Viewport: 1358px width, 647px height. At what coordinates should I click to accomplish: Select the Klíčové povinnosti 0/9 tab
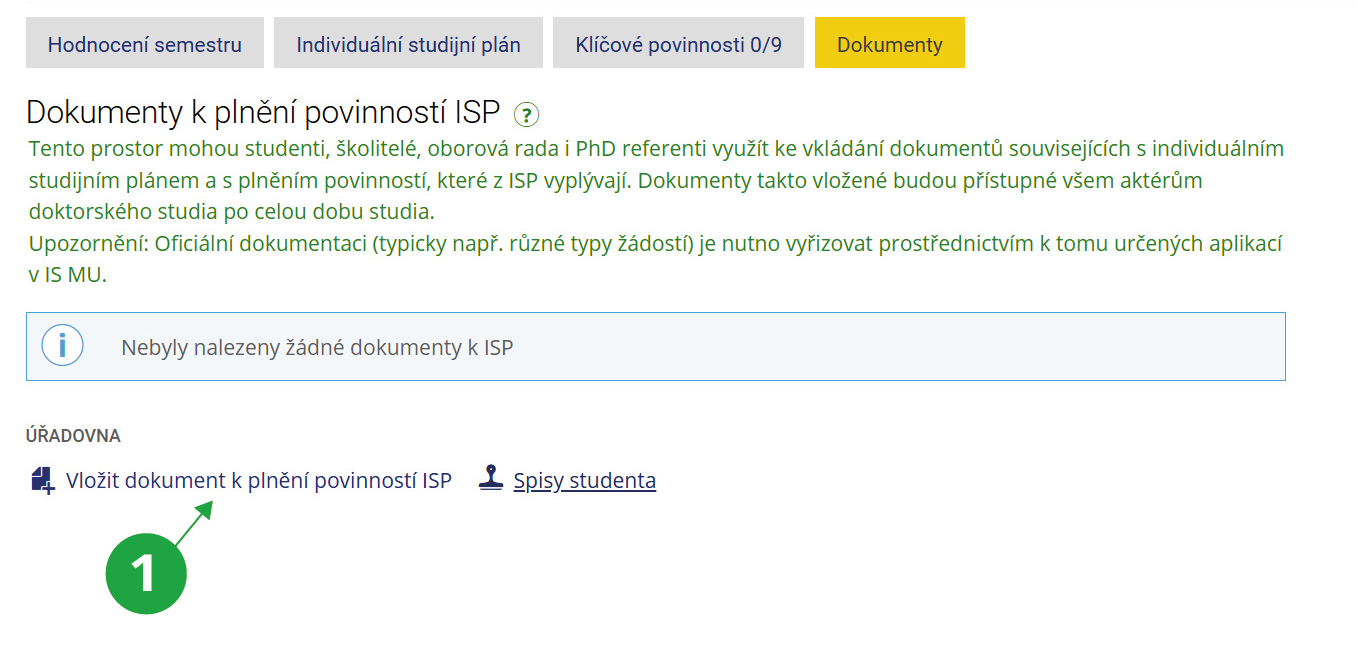pos(678,44)
